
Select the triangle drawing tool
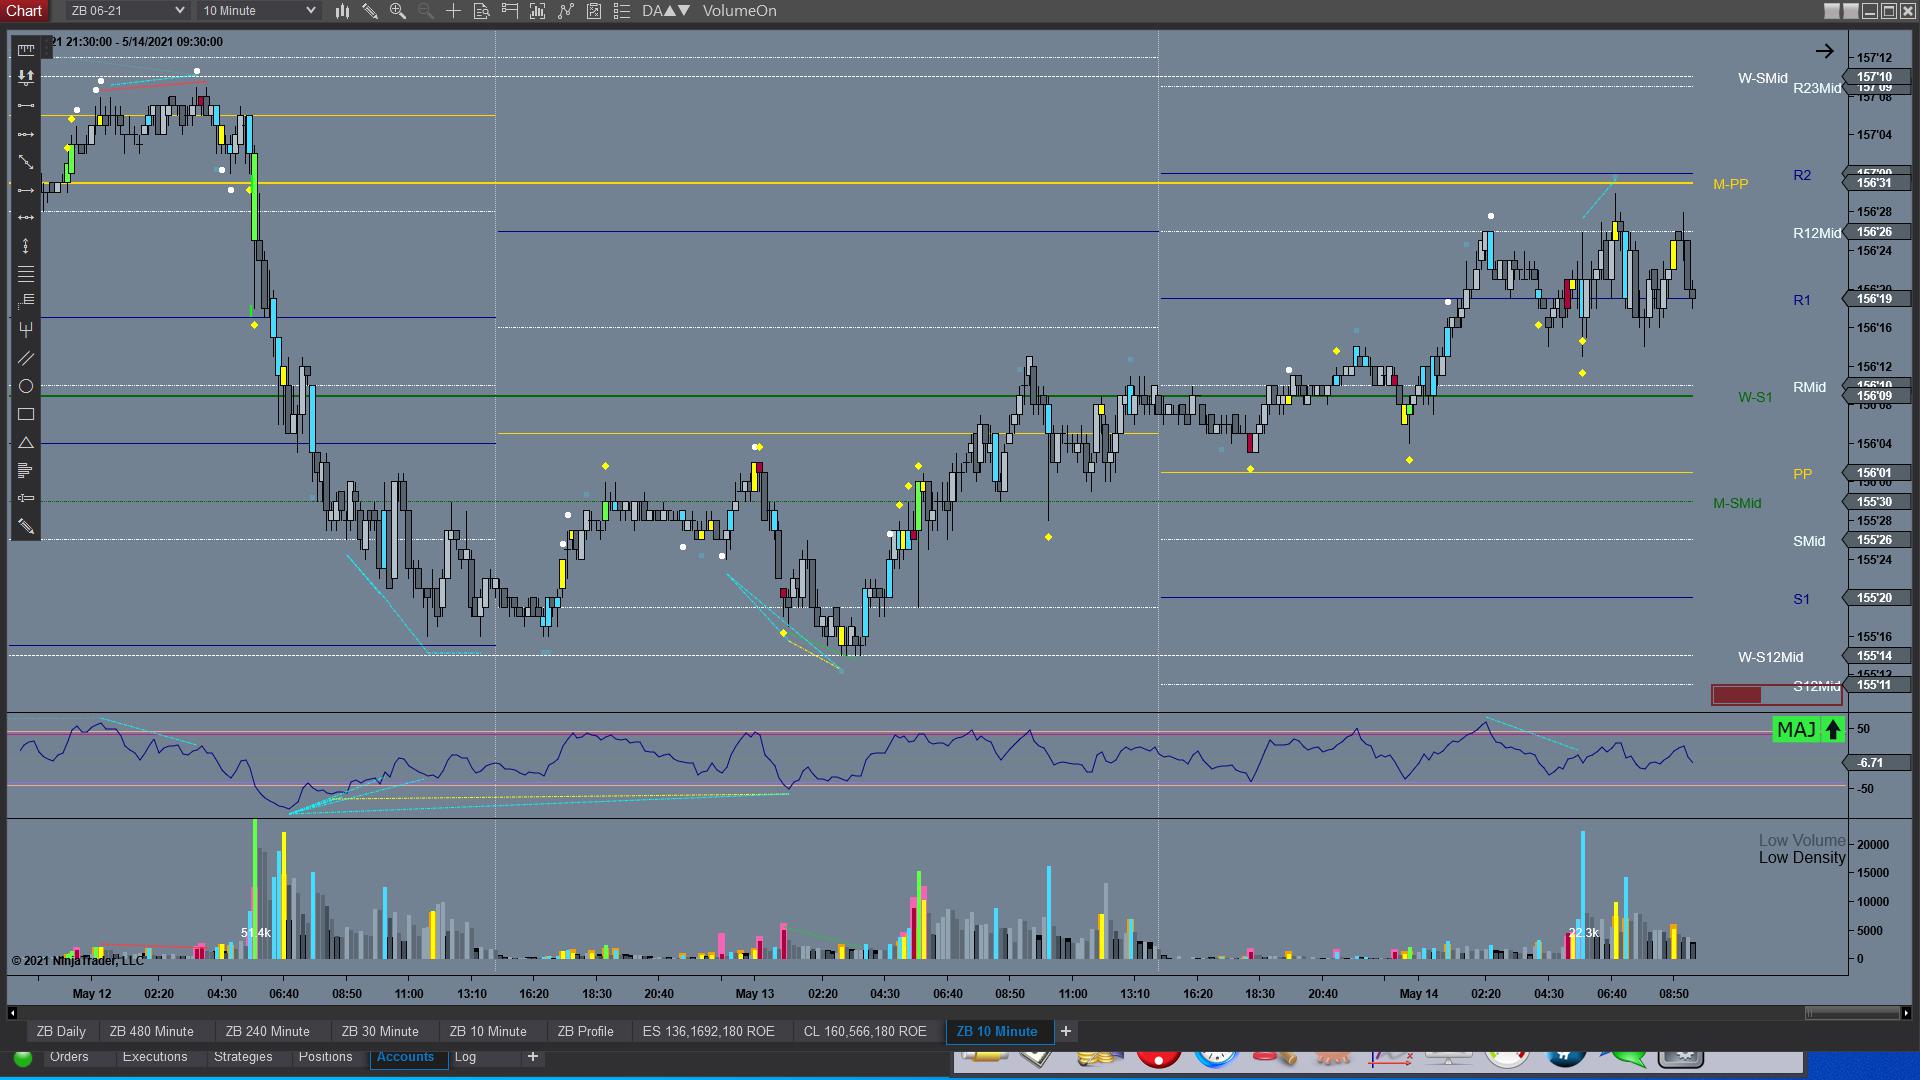26,442
